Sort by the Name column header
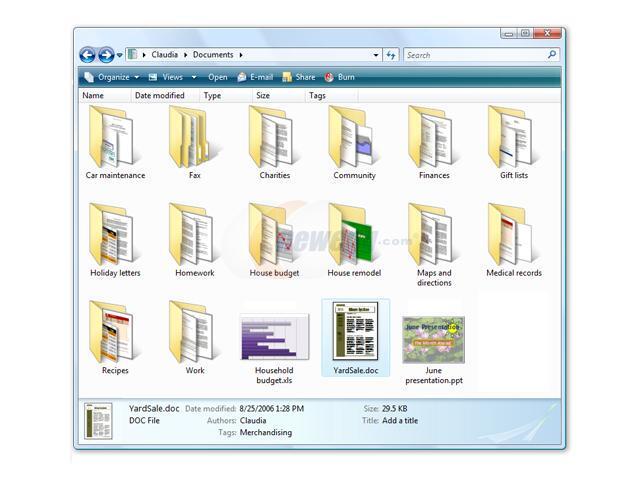This screenshot has height=480, width=640. pyautogui.click(x=104, y=96)
